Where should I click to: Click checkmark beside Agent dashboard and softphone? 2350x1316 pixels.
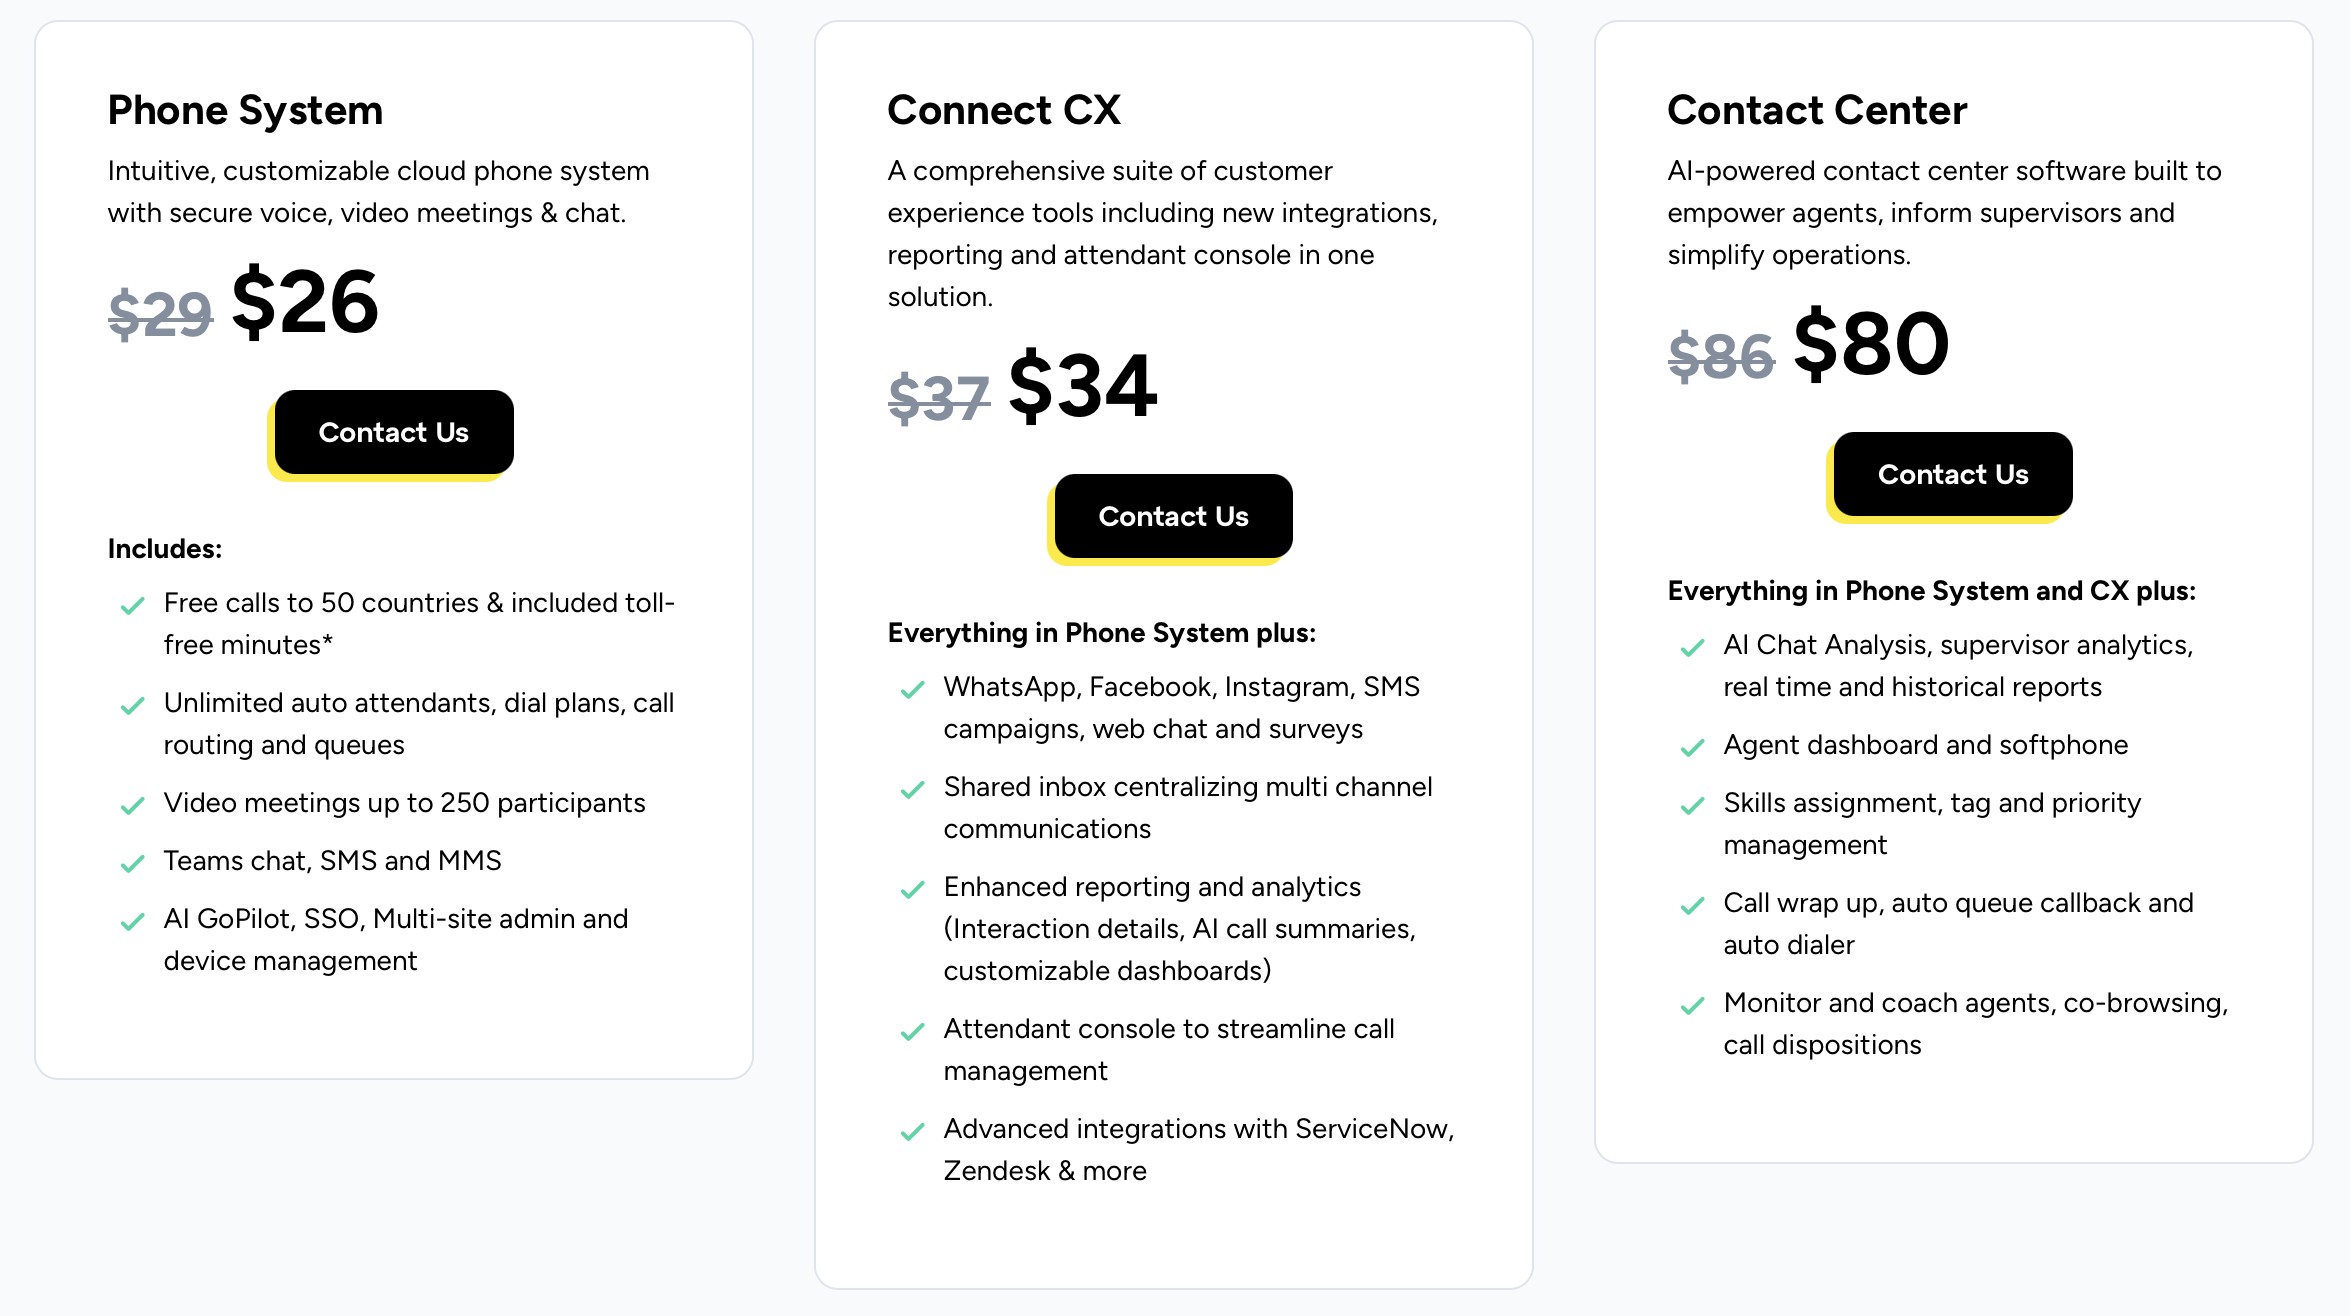pos(1692,747)
